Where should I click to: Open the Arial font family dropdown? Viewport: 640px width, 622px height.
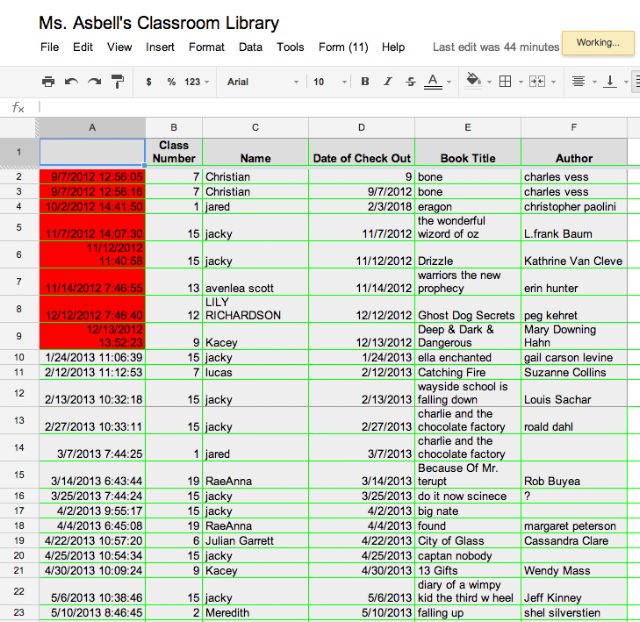(262, 82)
